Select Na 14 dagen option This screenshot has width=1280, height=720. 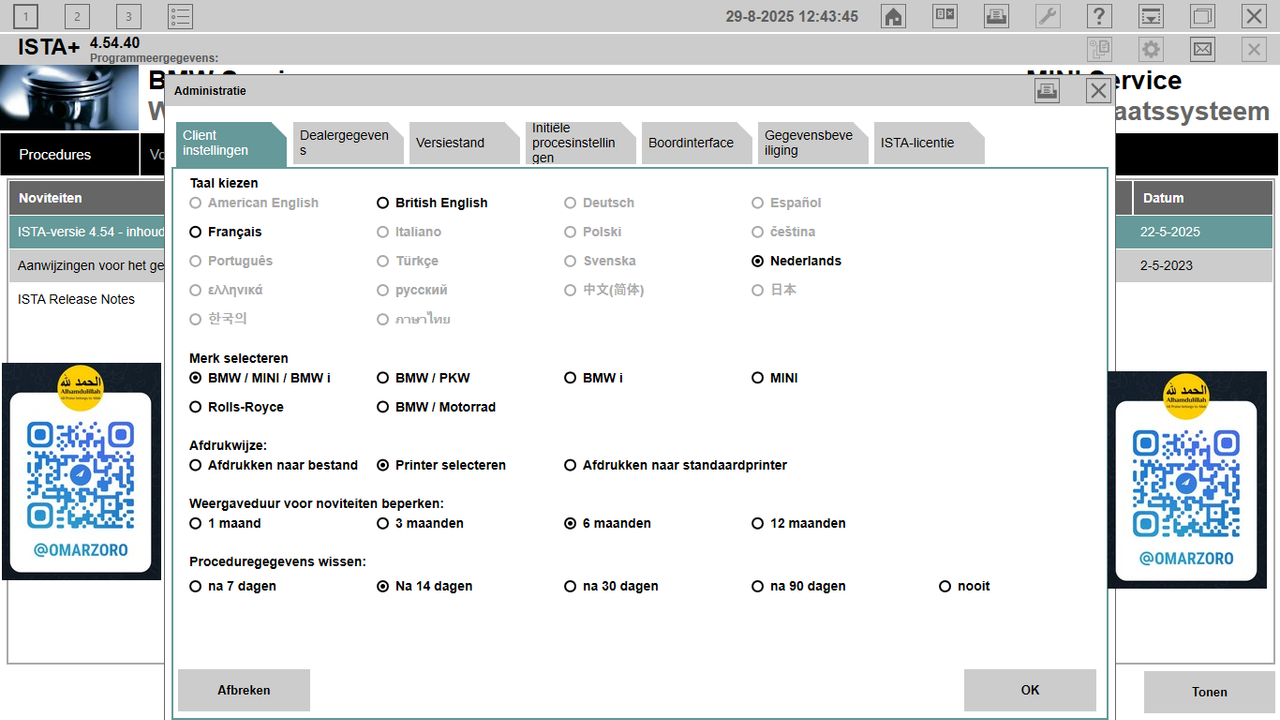[424, 586]
